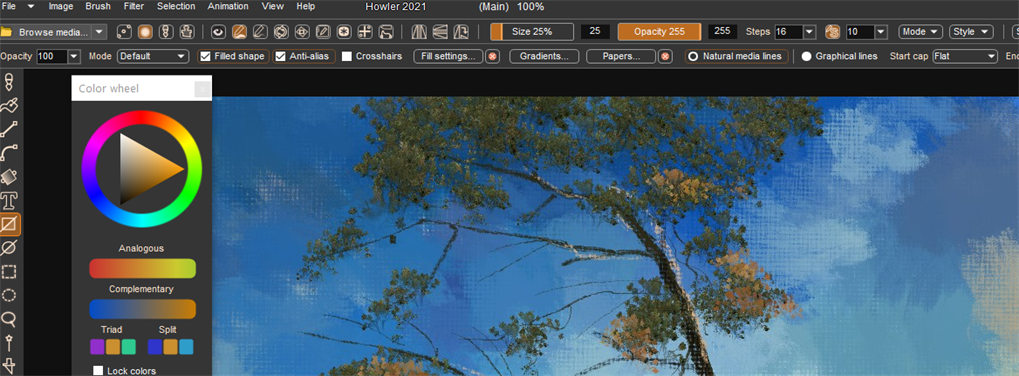Open the Filter menu
The width and height of the screenshot is (1019, 376).
134,6
